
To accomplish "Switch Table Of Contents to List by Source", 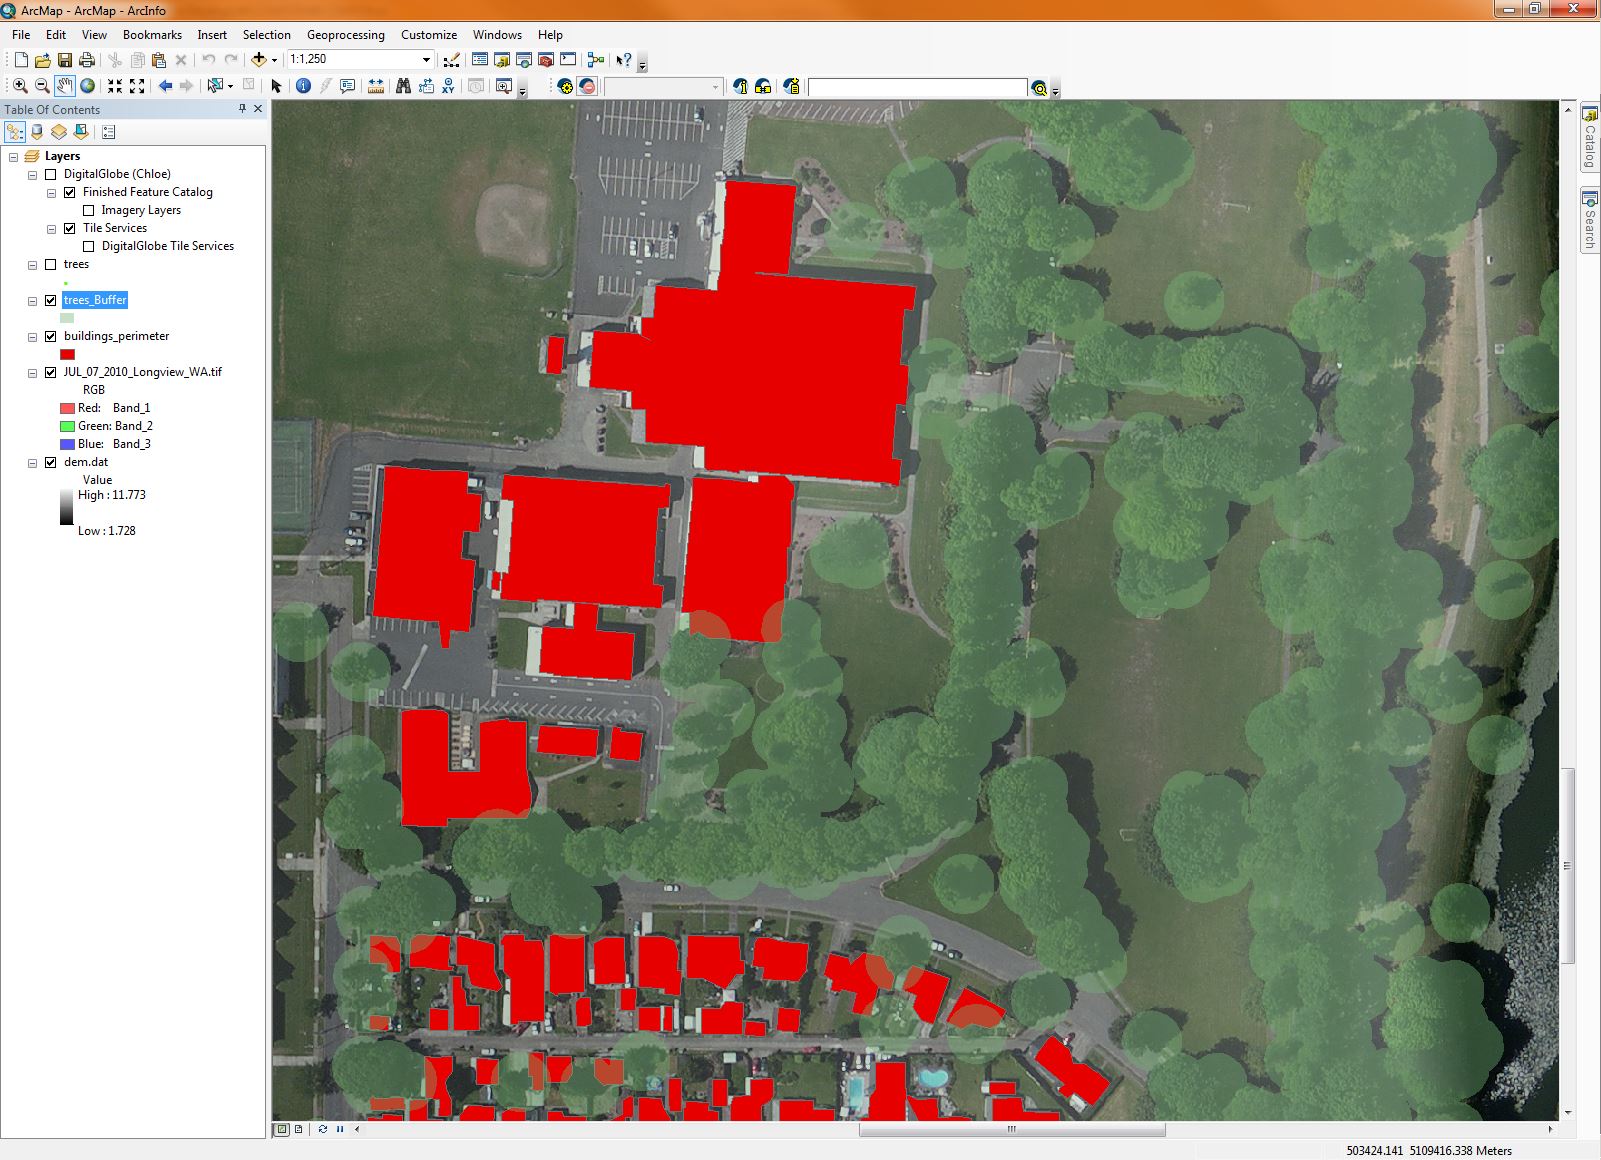I will click(x=37, y=131).
